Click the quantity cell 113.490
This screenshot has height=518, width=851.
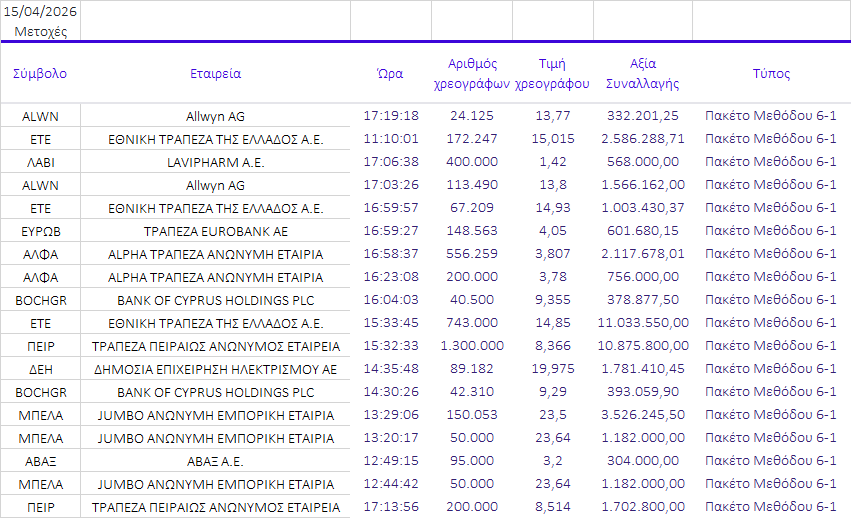[x=472, y=185]
